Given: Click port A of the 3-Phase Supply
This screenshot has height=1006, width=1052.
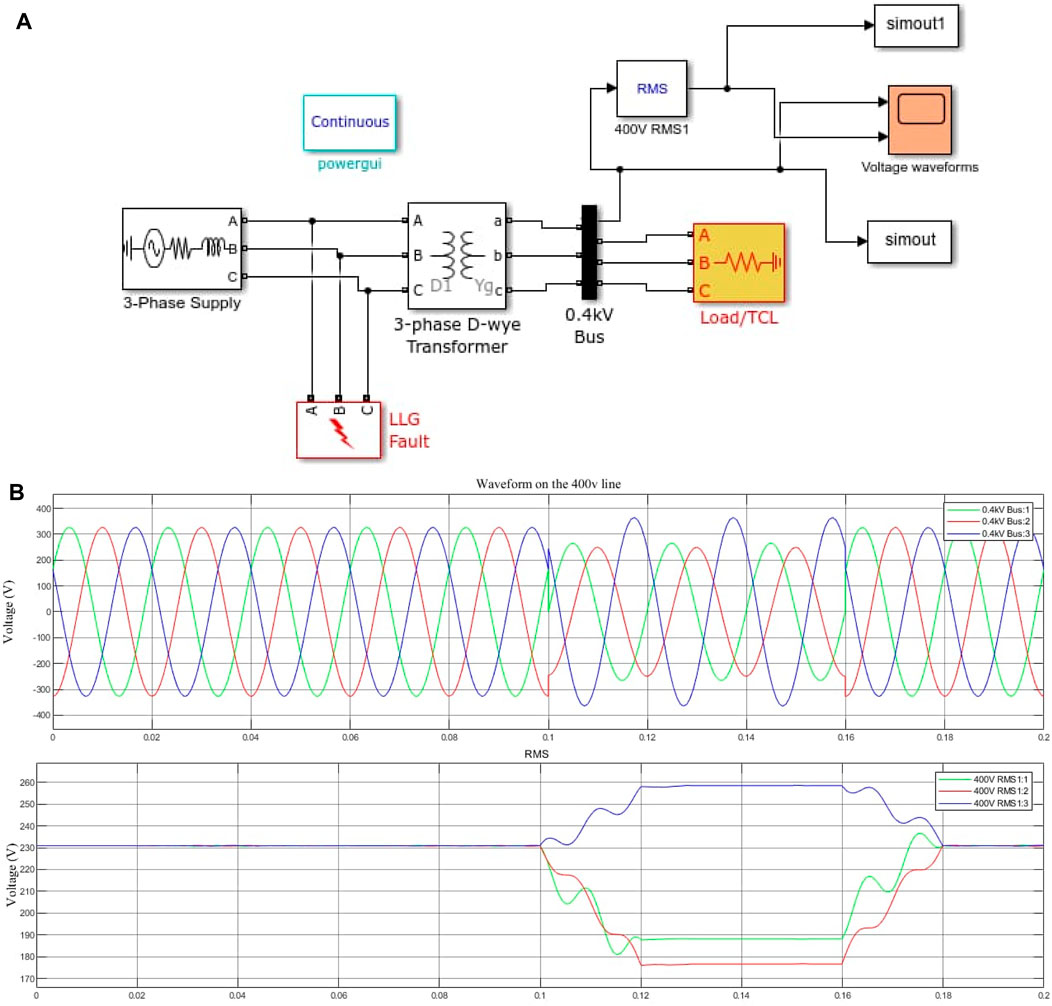Looking at the screenshot, I should (244, 220).
